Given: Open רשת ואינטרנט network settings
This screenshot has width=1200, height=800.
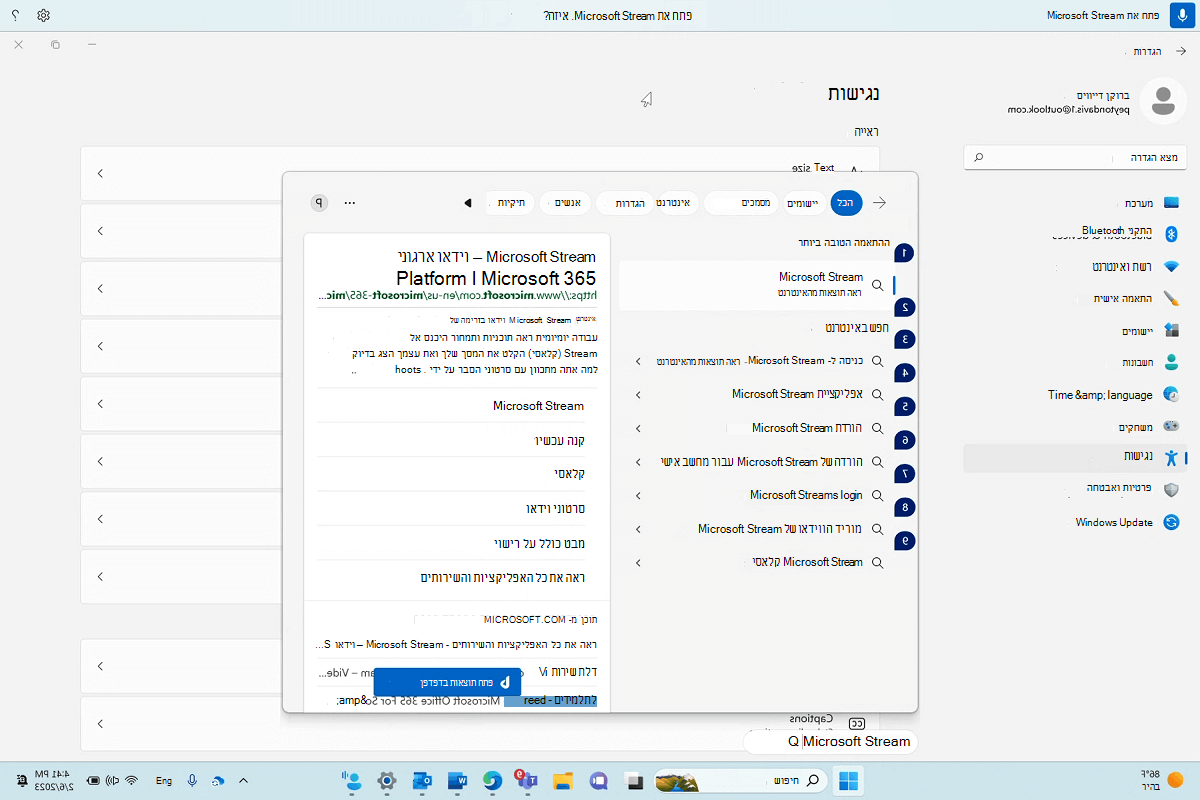Looking at the screenshot, I should (x=1075, y=267).
